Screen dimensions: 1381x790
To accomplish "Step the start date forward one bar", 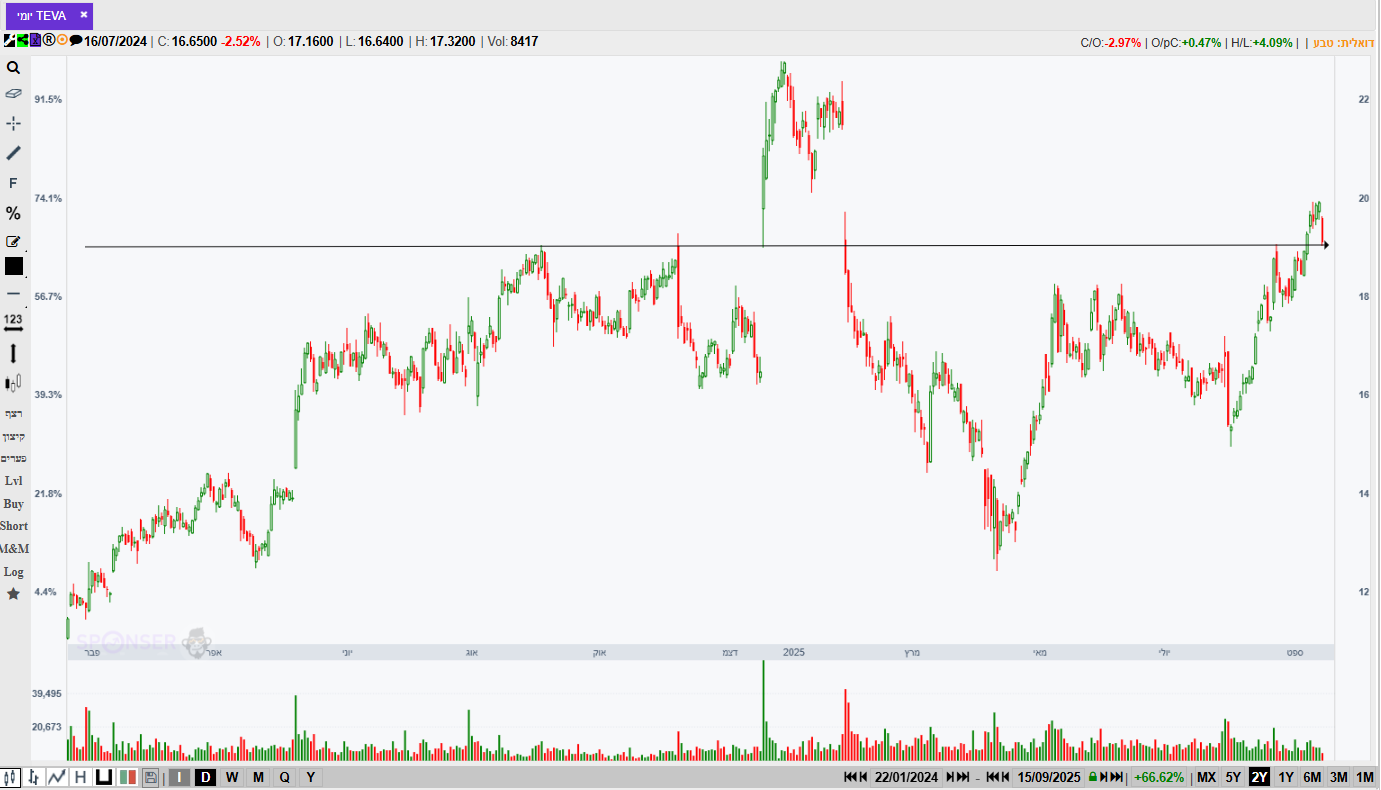I will click(950, 777).
